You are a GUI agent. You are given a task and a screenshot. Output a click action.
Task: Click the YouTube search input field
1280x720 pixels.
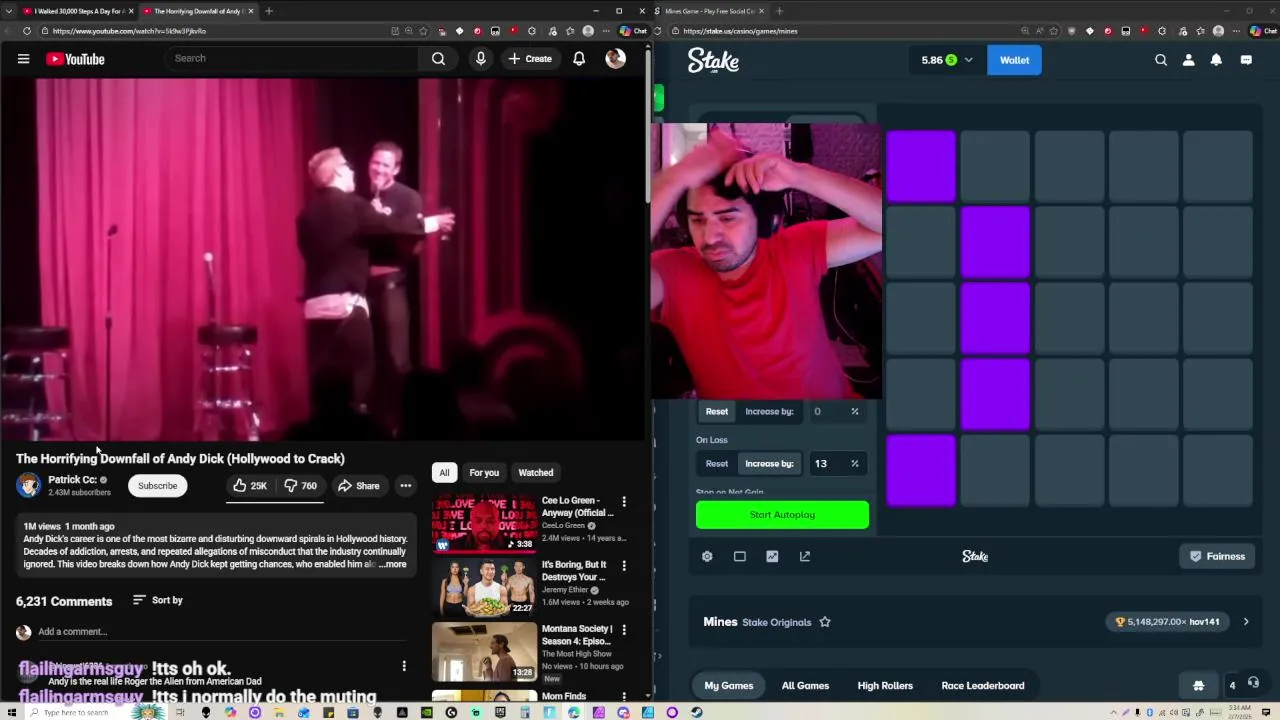click(293, 59)
